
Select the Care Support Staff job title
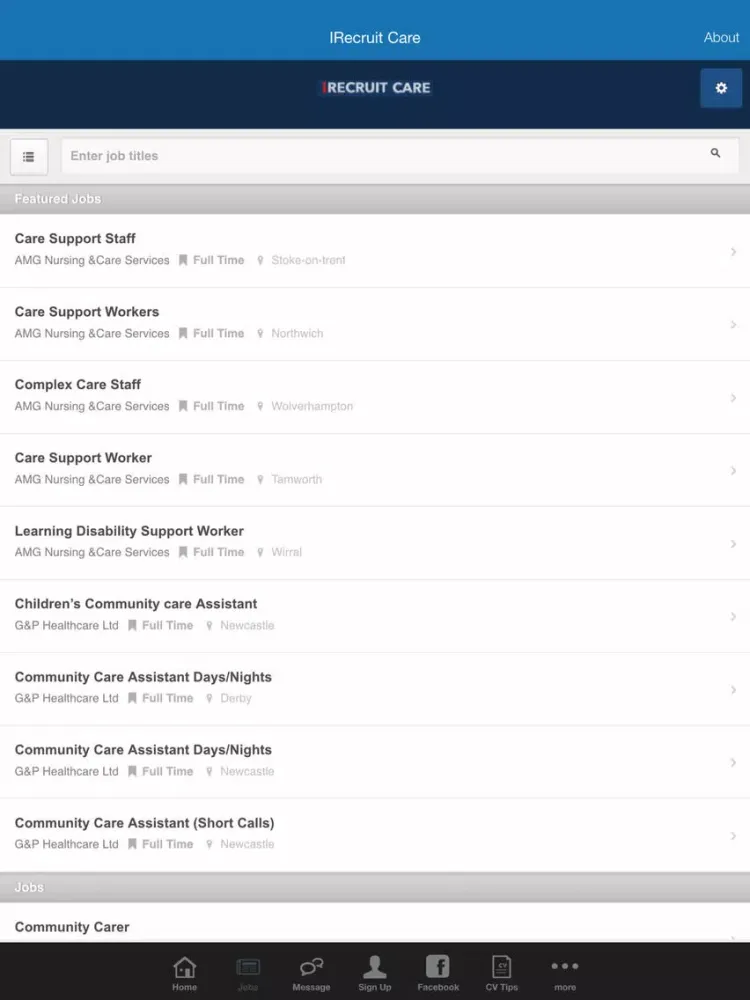coord(75,239)
